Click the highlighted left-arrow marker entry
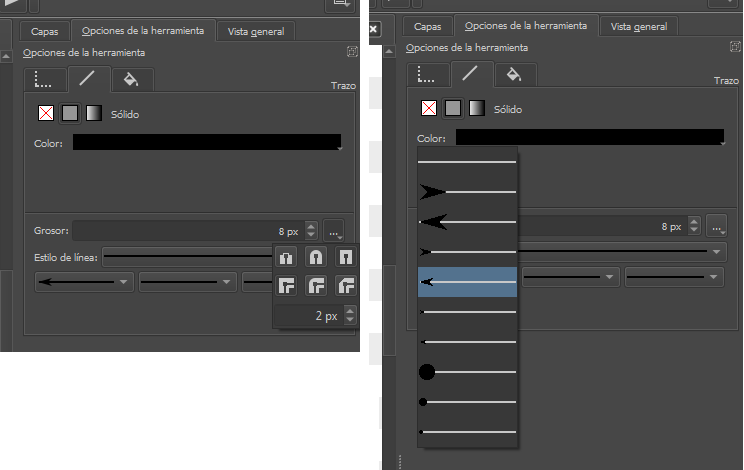This screenshot has height=470, width=744. click(467, 282)
